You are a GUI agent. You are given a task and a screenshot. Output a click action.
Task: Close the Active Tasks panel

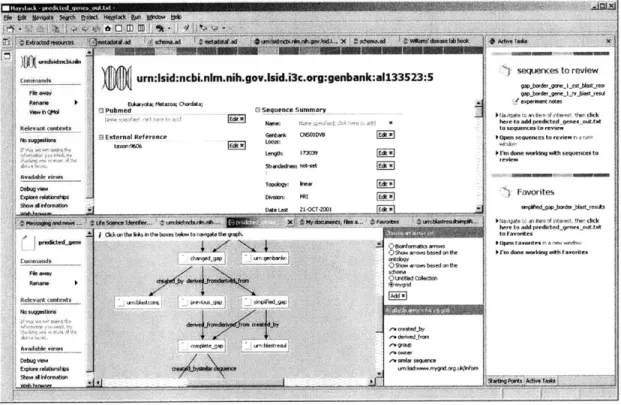pyautogui.click(x=608, y=41)
